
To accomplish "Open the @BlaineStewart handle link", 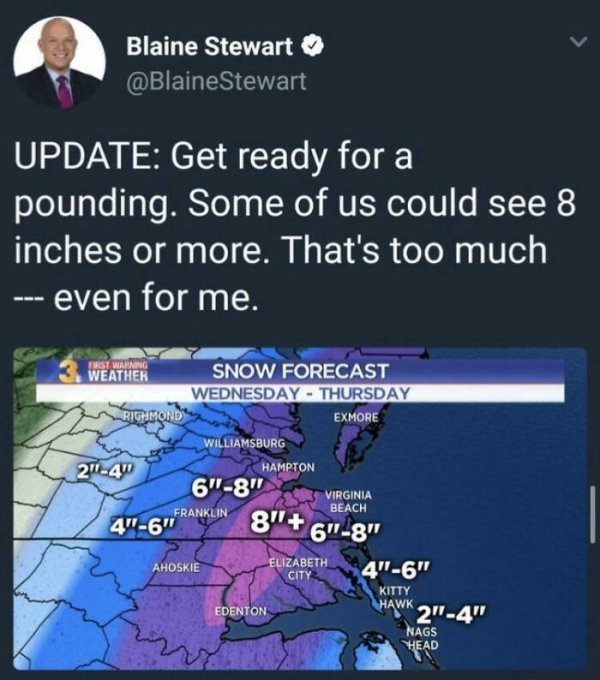I will (216, 81).
